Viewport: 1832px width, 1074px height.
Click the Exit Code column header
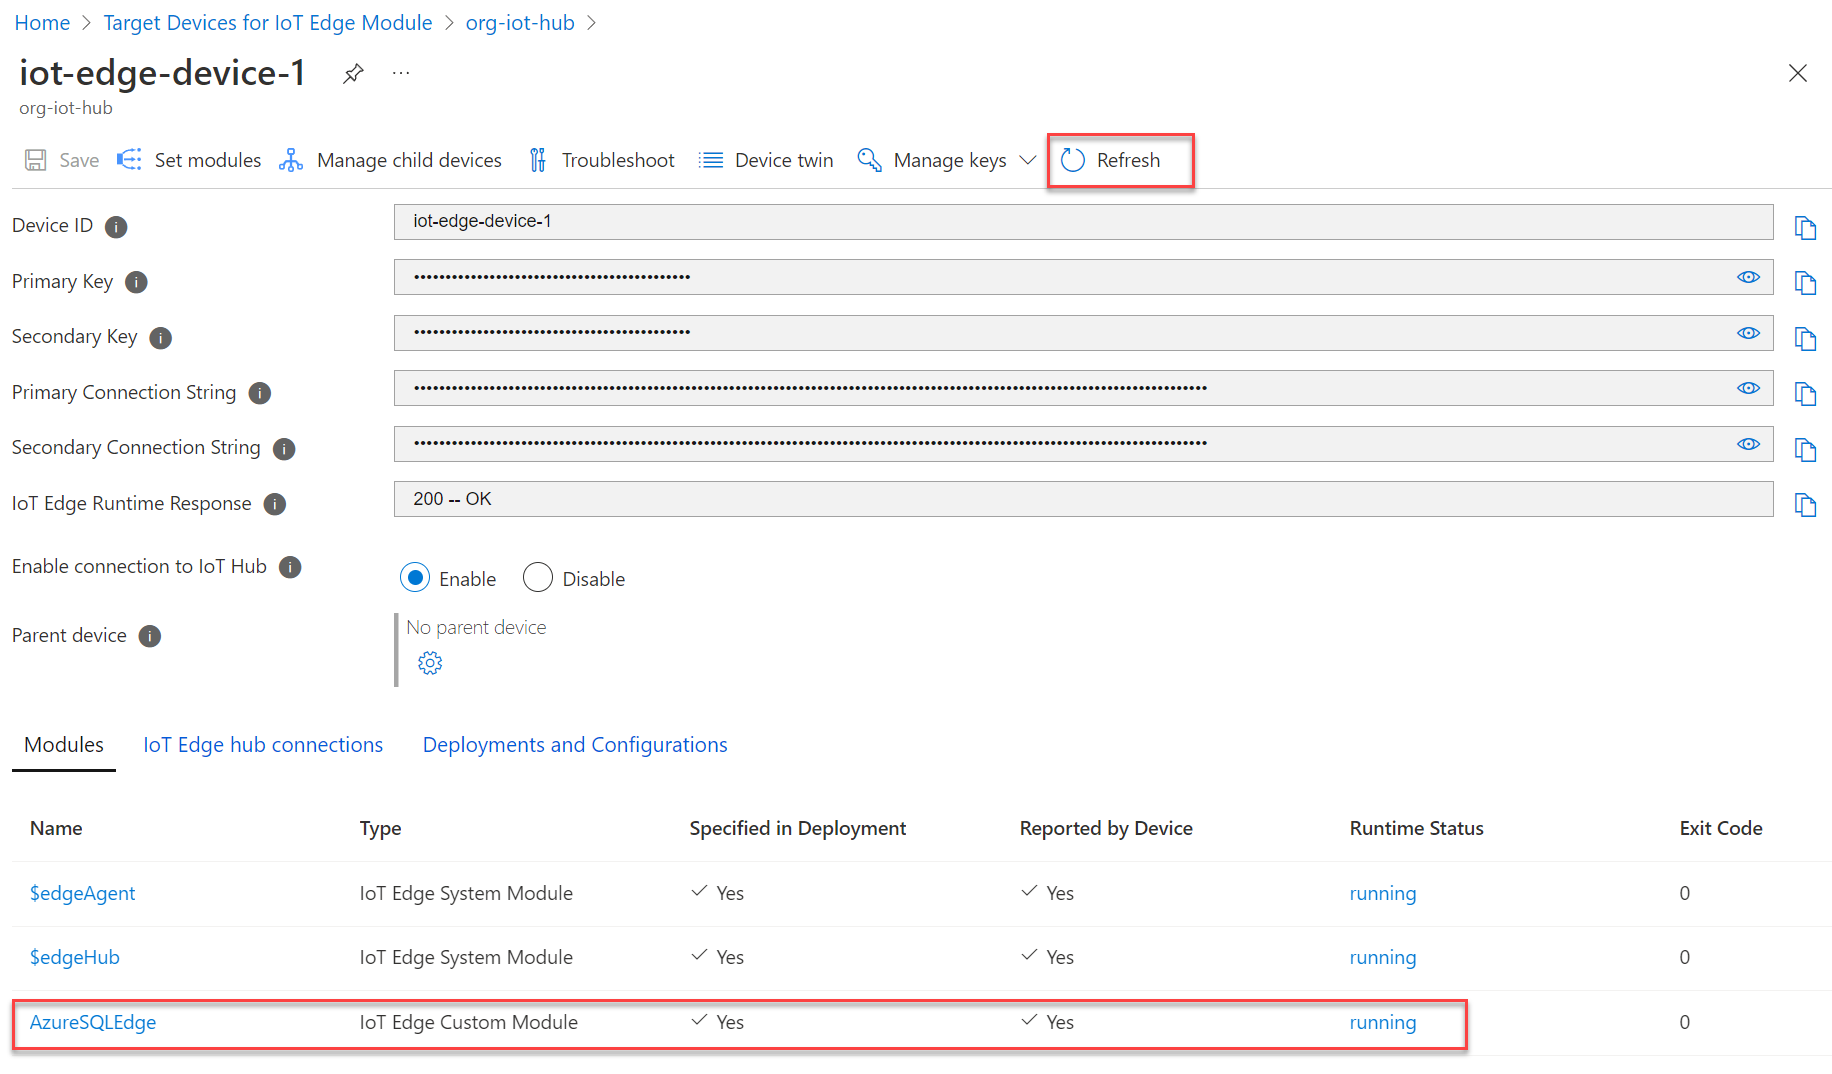(1721, 828)
